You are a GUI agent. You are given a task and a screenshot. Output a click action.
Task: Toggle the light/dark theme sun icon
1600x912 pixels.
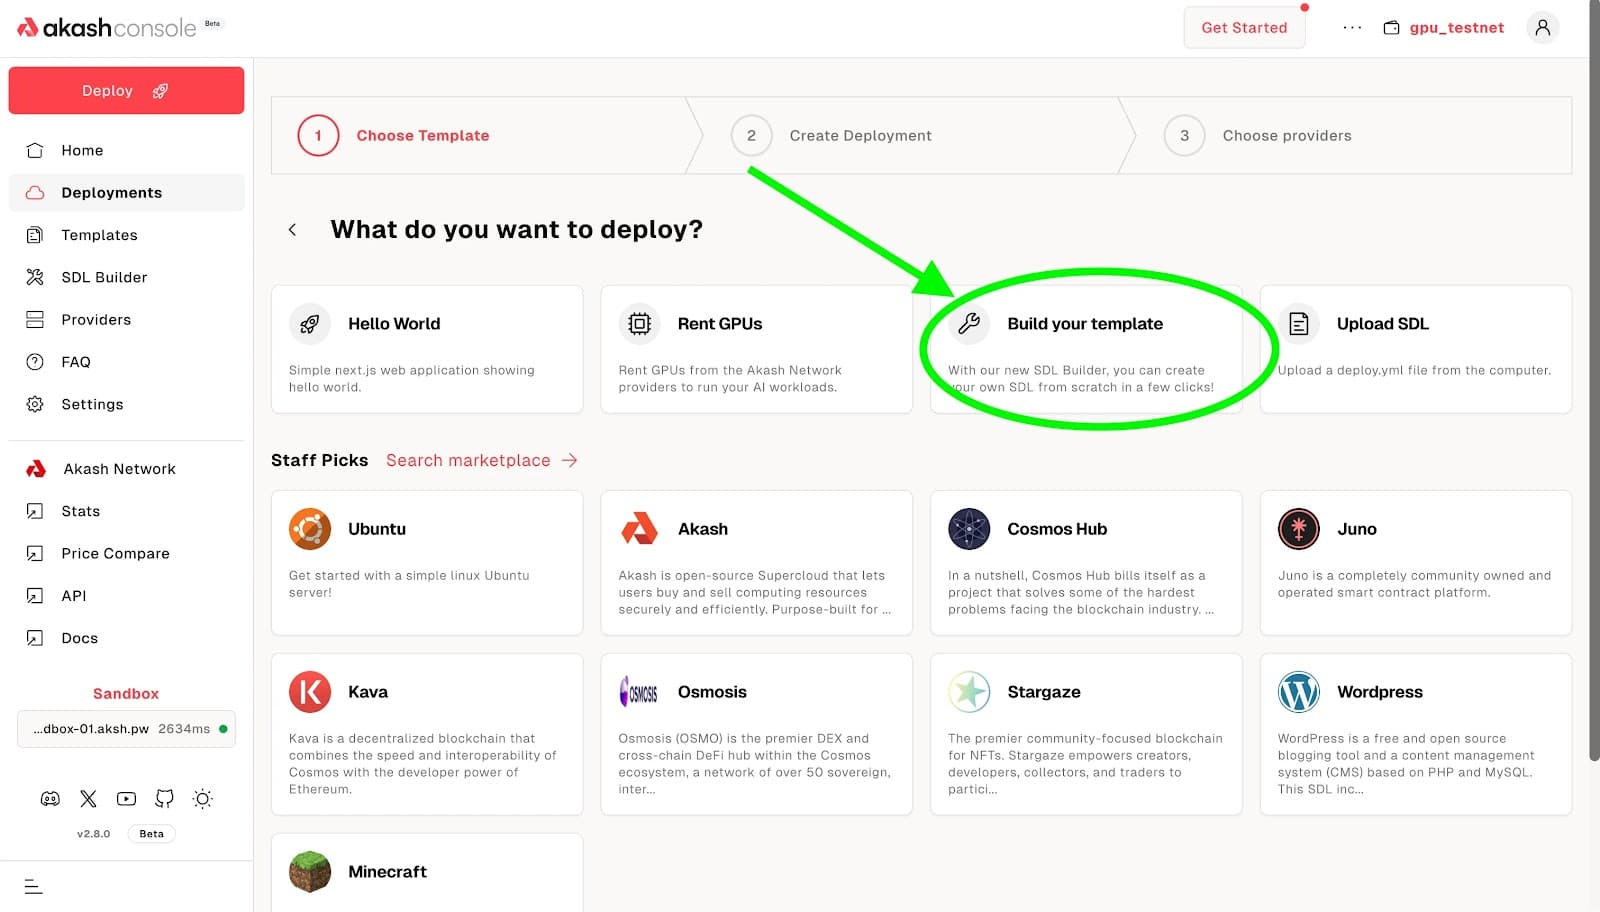pyautogui.click(x=203, y=799)
